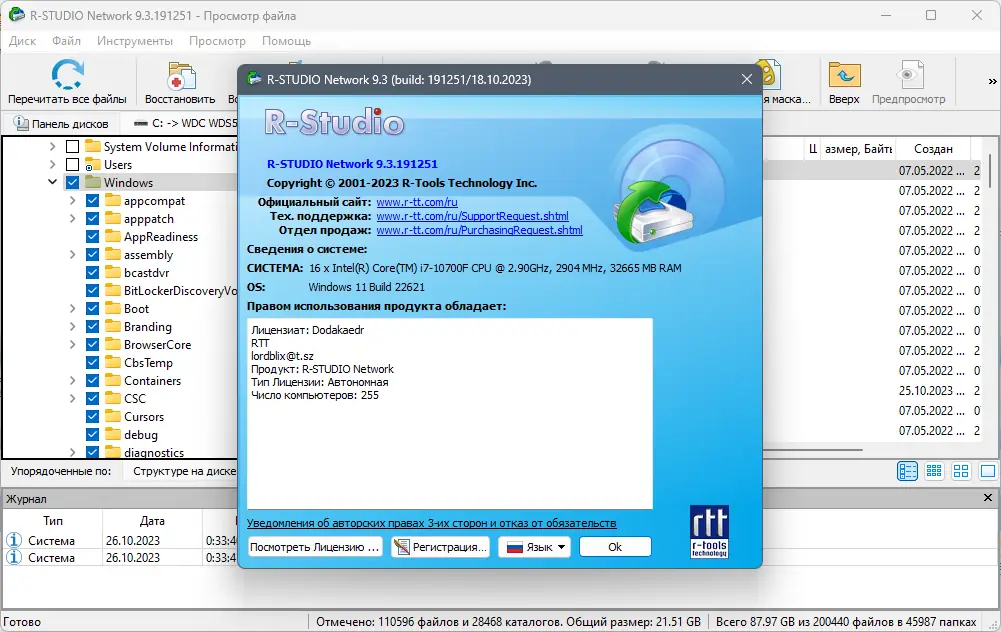Open the Инструменты menu

click(x=135, y=41)
